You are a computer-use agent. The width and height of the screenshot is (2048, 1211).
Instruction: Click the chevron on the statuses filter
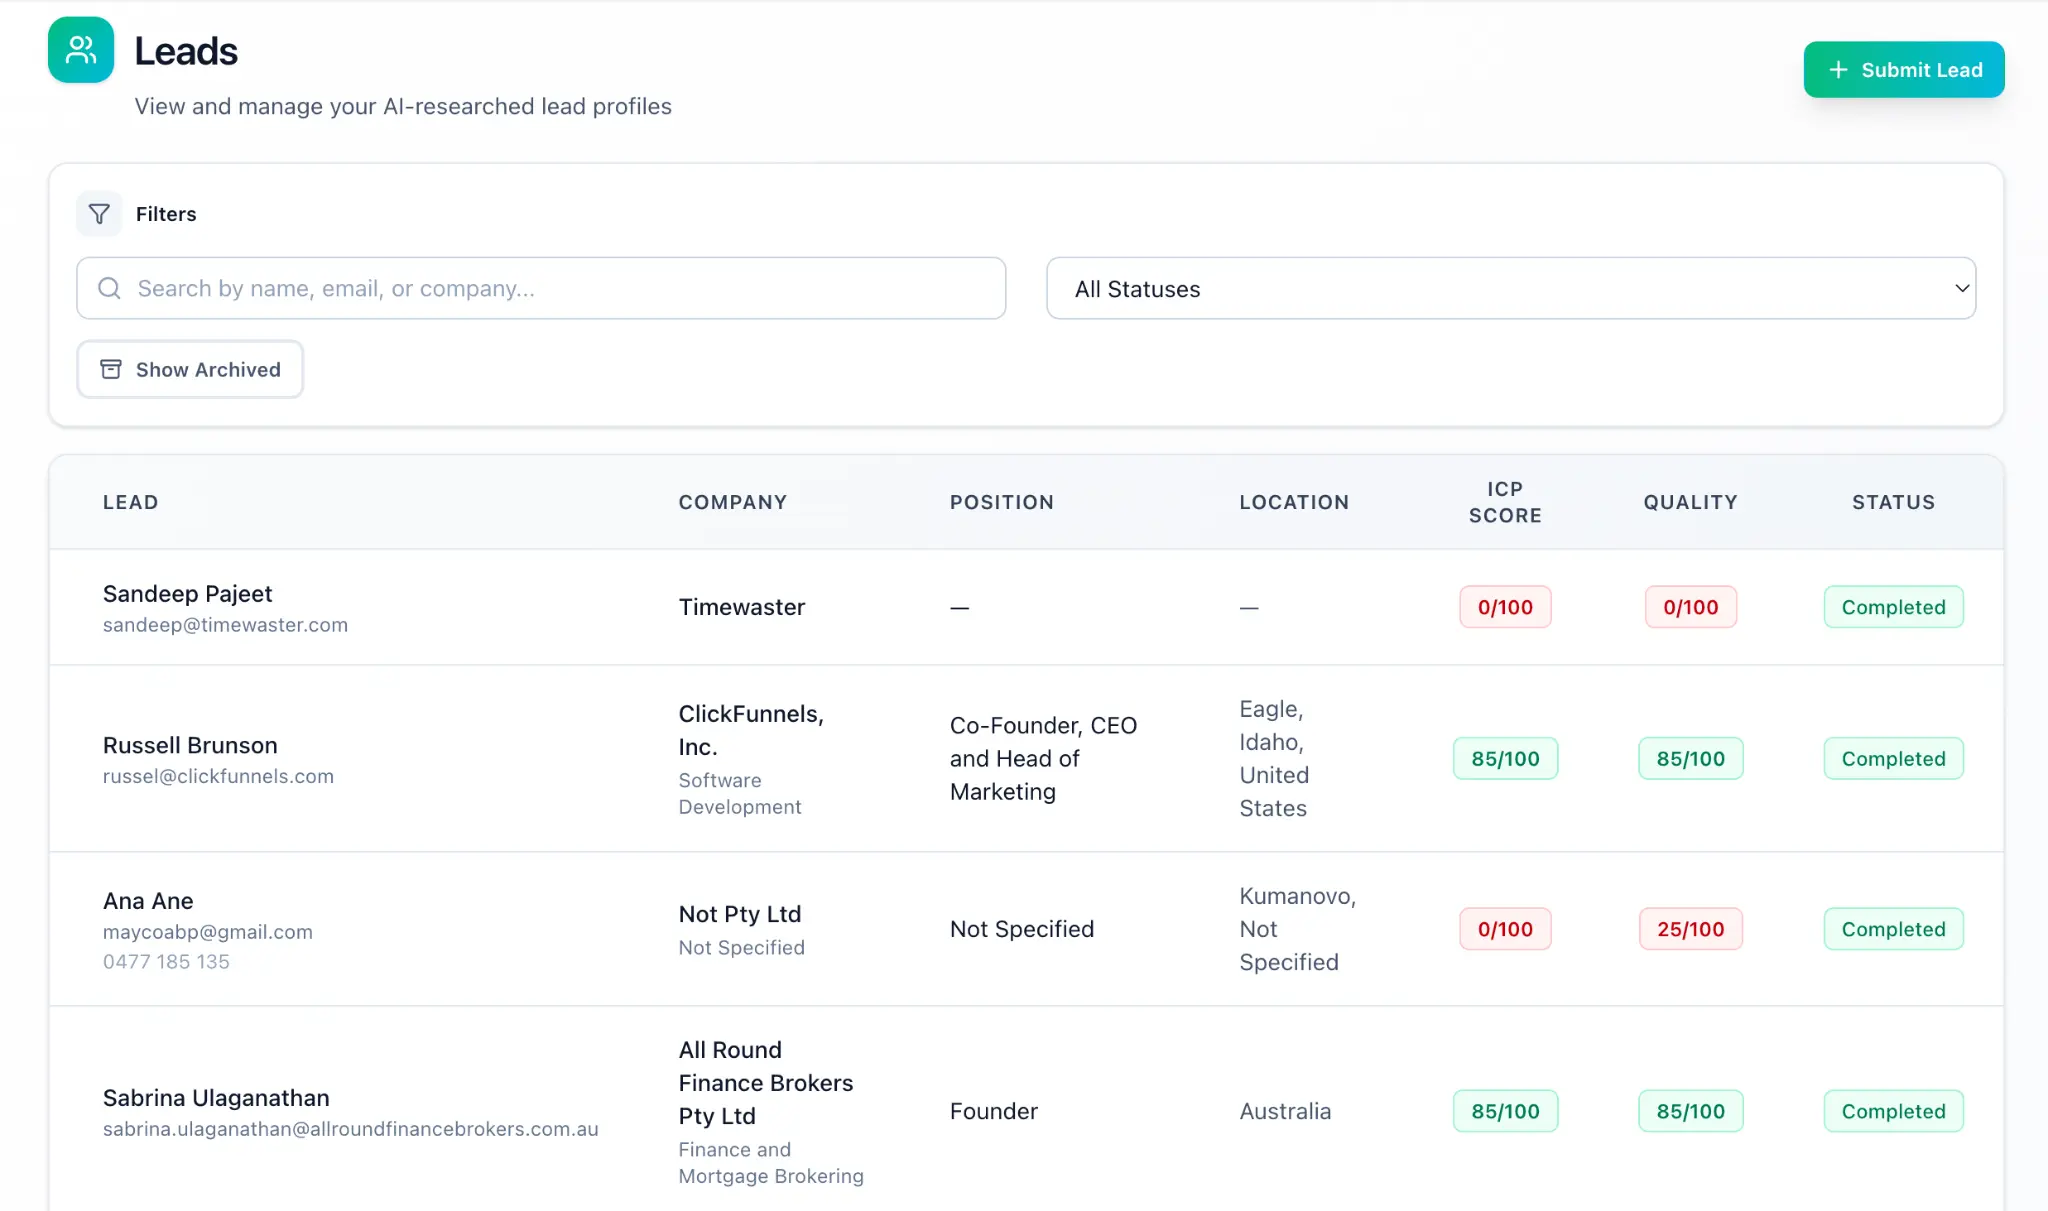1959,288
